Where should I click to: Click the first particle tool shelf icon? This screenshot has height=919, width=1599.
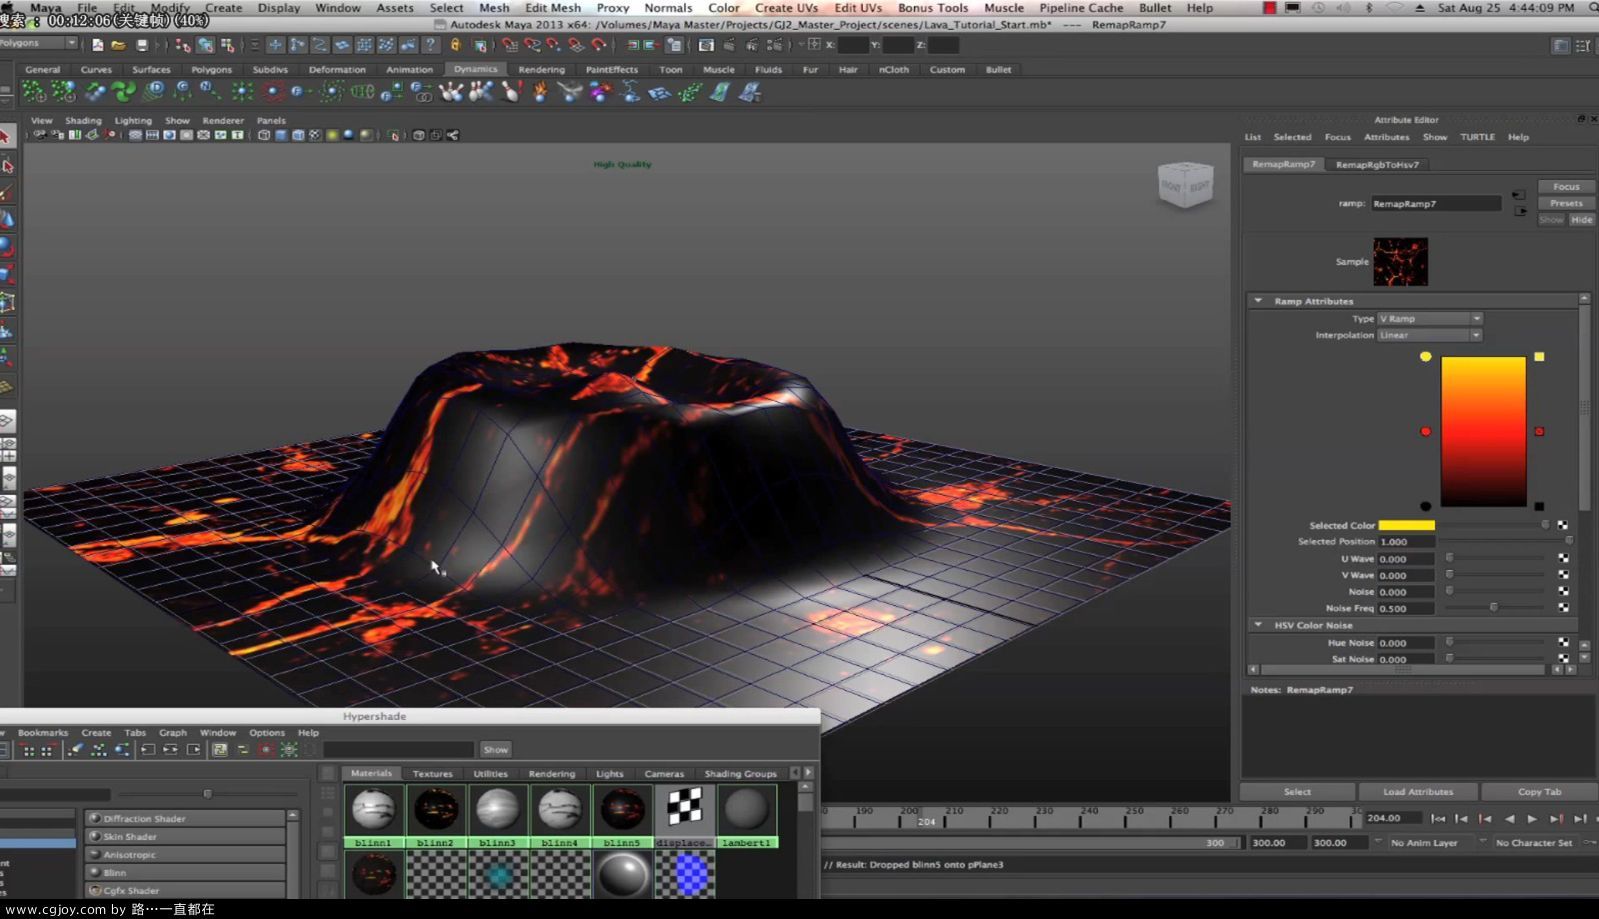coord(33,92)
